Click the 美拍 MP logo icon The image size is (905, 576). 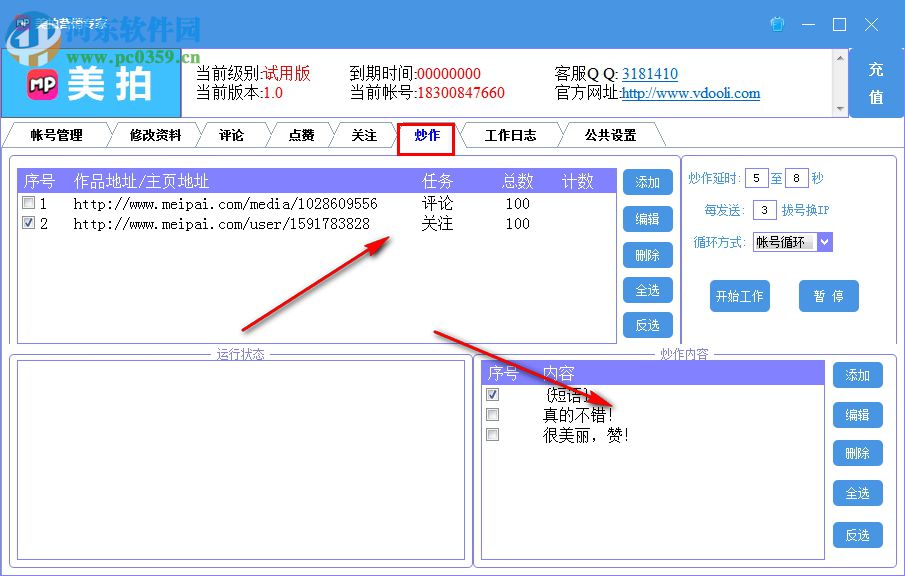(x=44, y=82)
